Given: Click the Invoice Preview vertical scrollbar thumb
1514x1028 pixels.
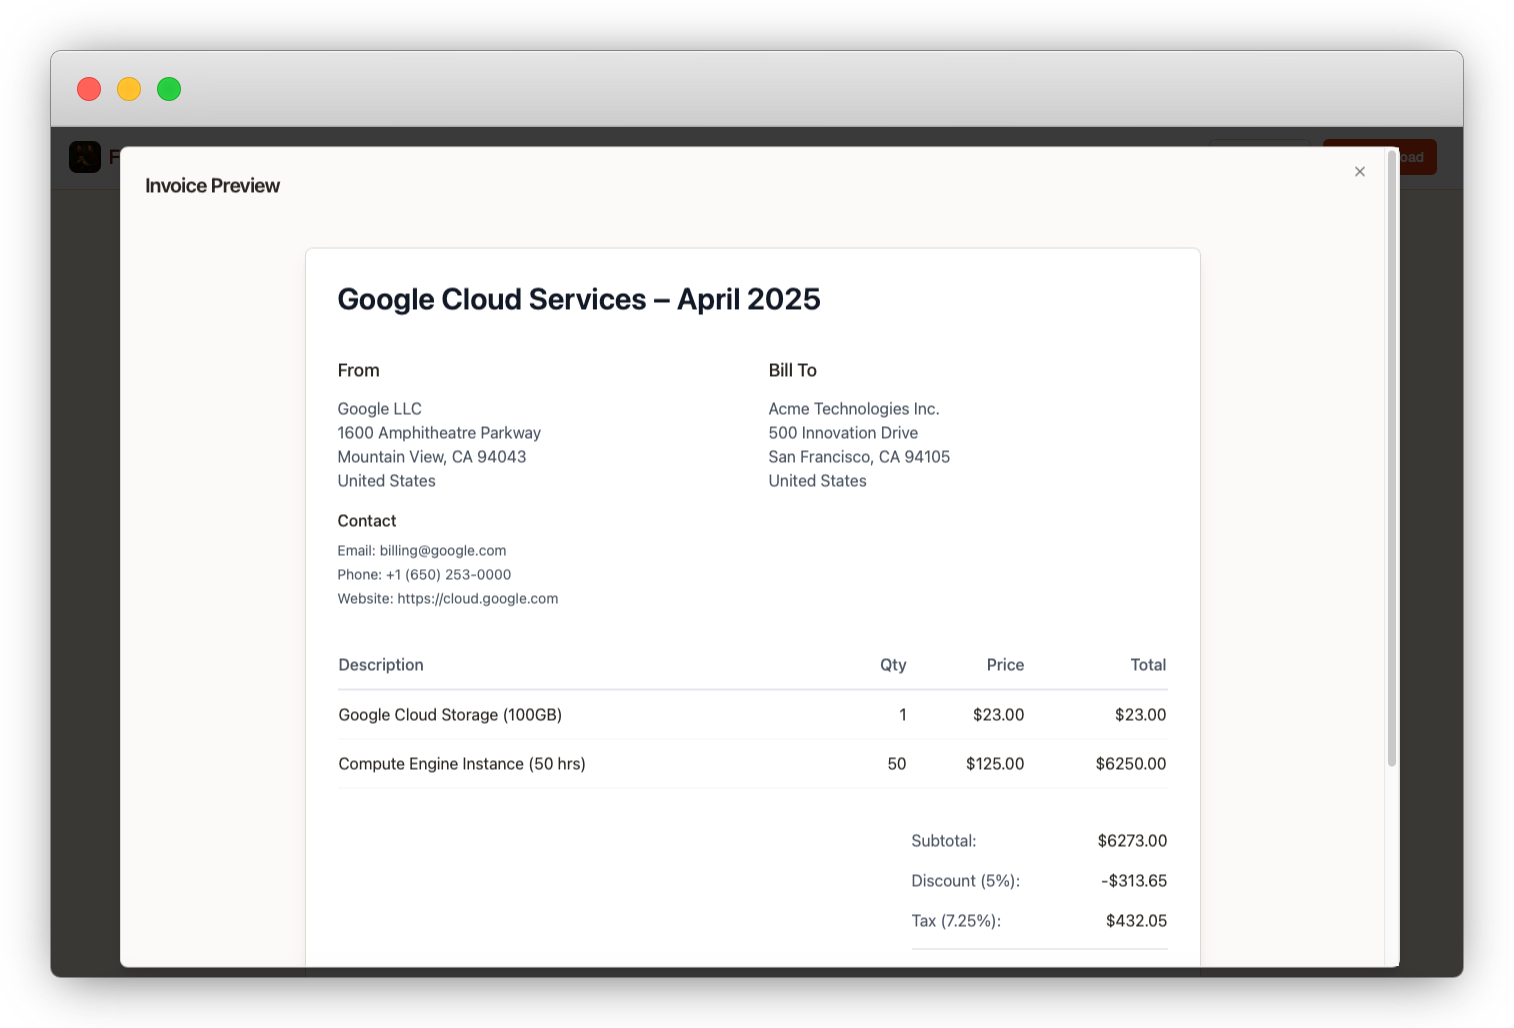Looking at the screenshot, I should 1391,458.
